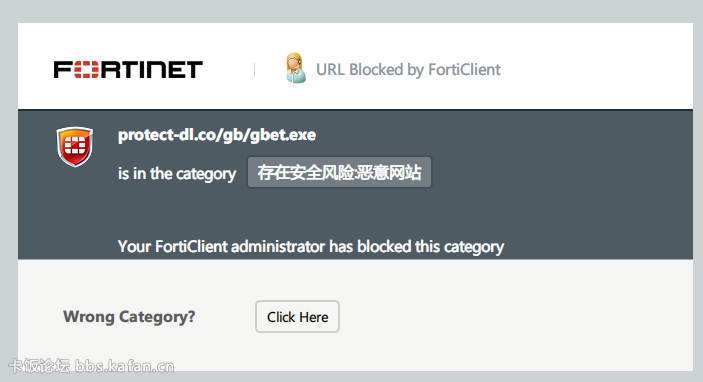Click the kafan forum Chinese watermark characters
Screen dimensions: 703x382
[x=39, y=366]
